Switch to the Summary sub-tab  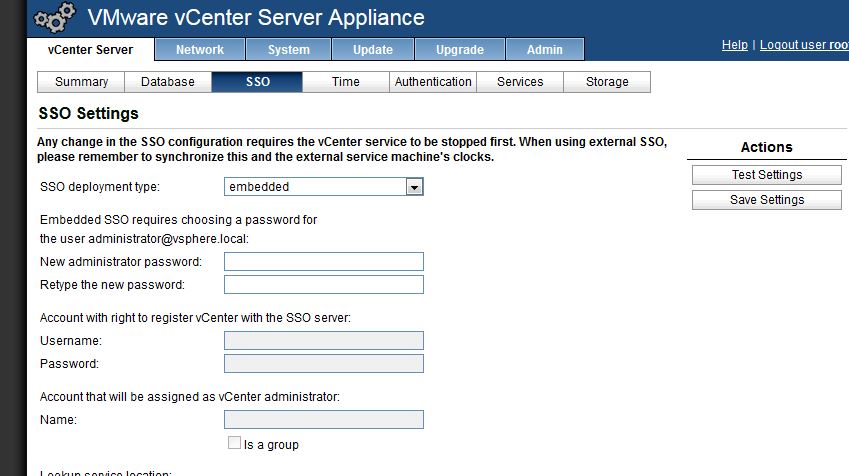click(81, 82)
